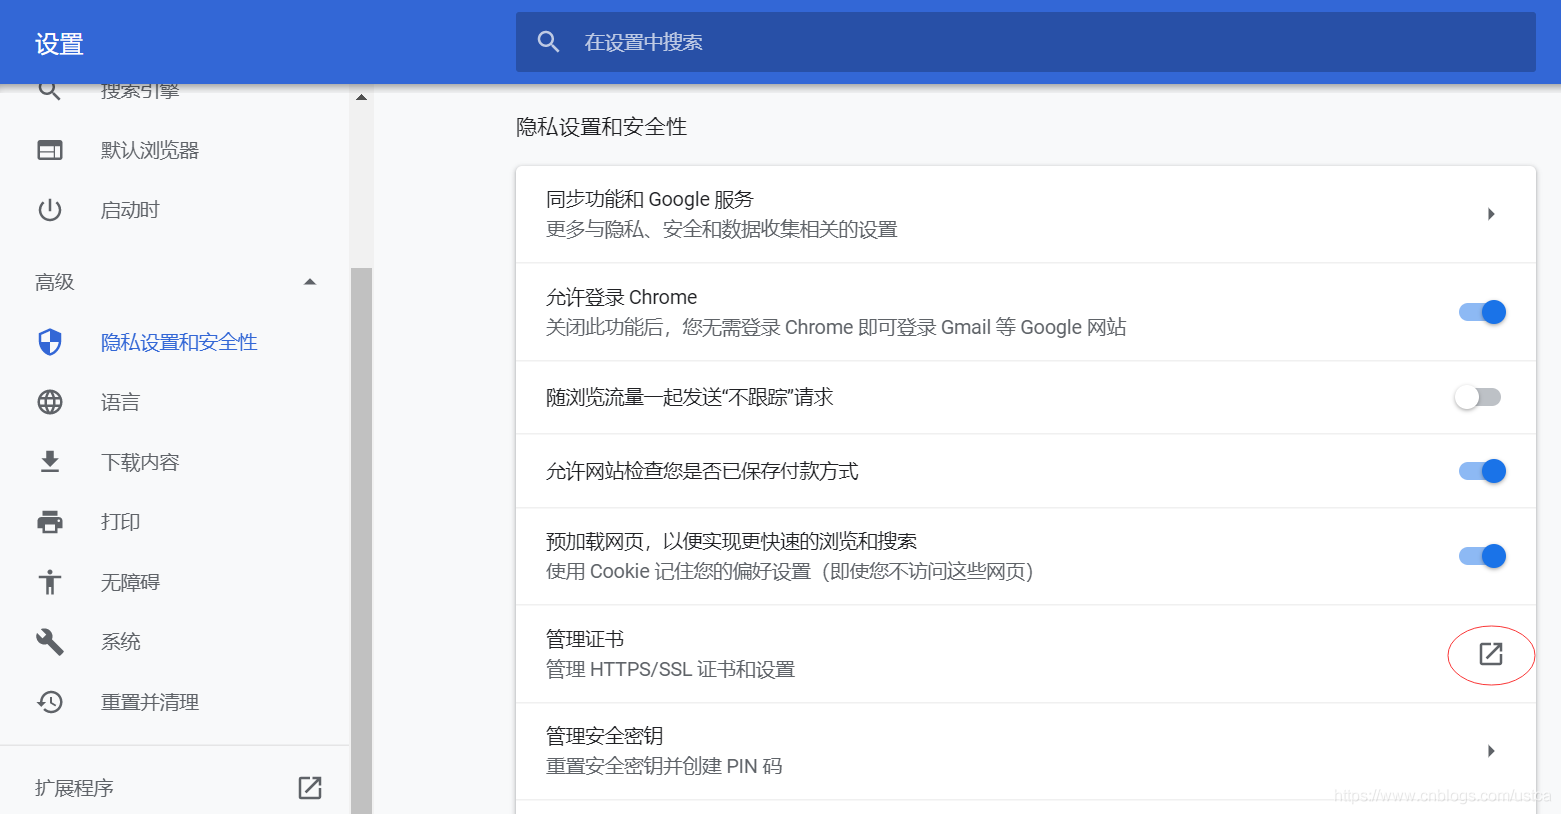Click the search settings input field
The width and height of the screenshot is (1561, 814).
1040,42
